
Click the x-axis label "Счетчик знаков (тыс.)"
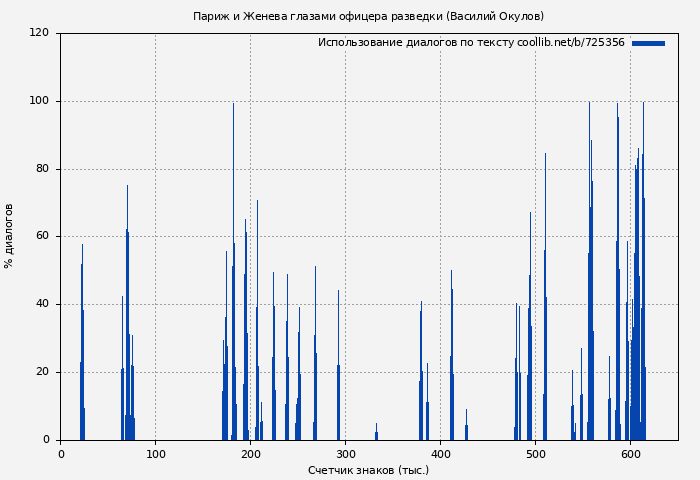pos(368,470)
